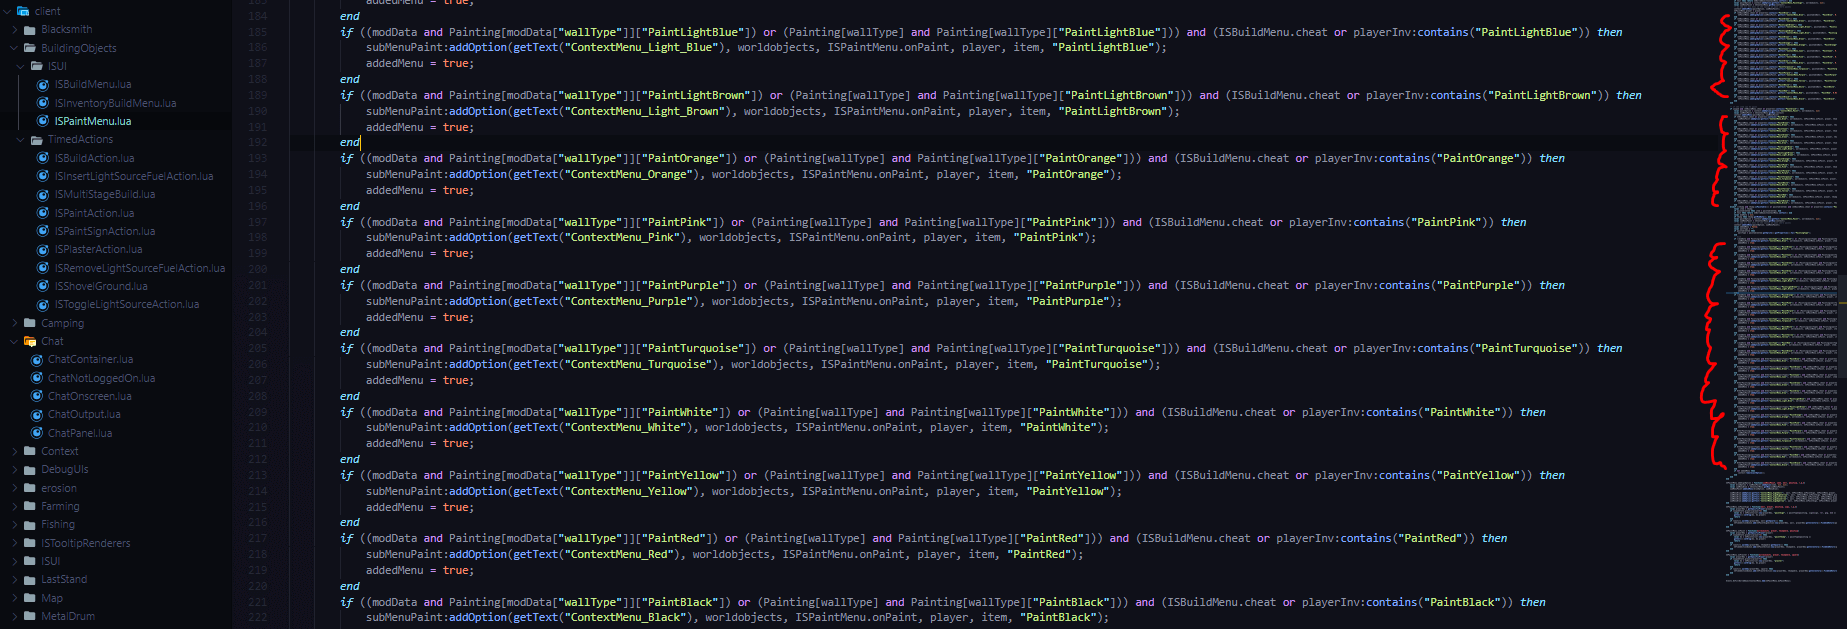Click the ISPaintSignAction.lua file icon

(x=43, y=231)
